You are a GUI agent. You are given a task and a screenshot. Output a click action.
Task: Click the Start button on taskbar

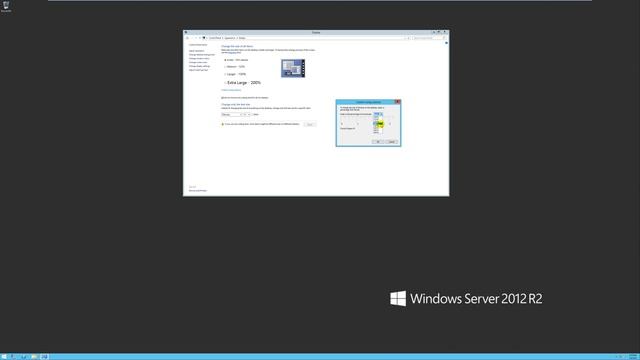4,357
